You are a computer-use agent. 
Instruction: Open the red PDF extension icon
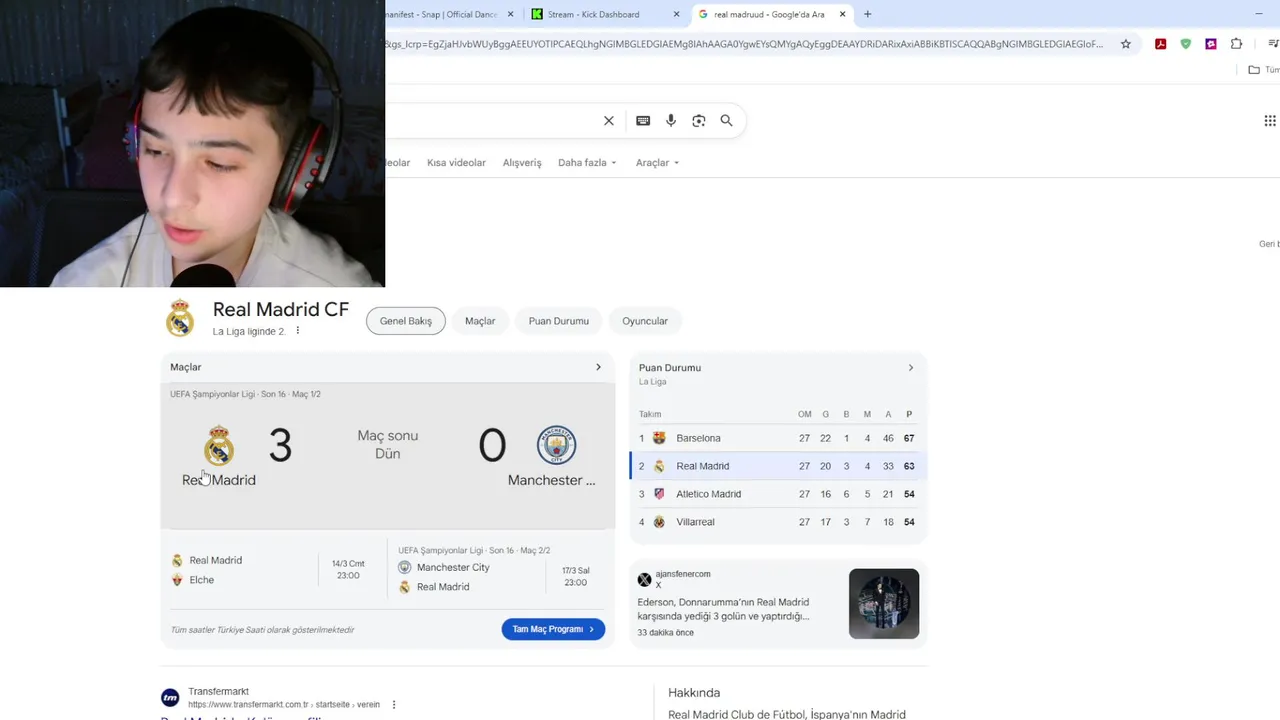tap(1160, 44)
